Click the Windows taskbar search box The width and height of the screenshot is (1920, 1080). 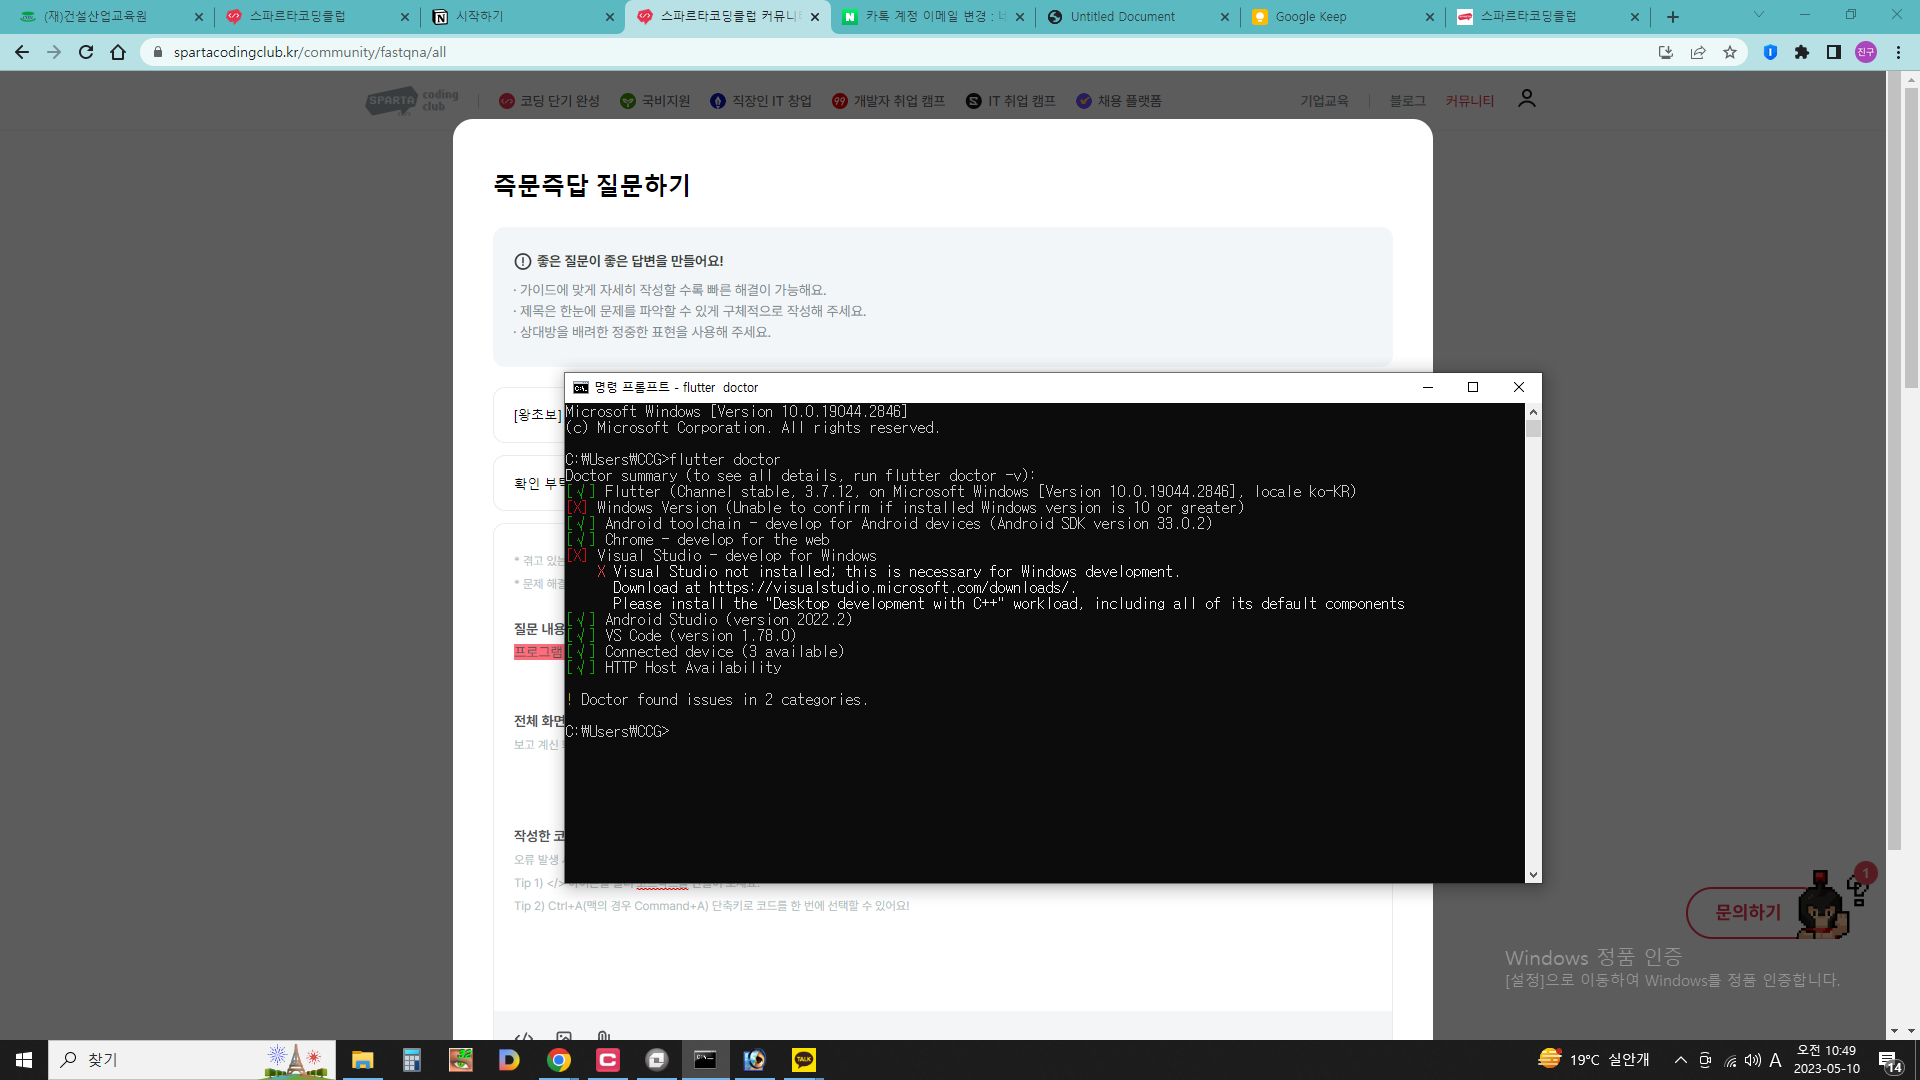click(x=192, y=1060)
